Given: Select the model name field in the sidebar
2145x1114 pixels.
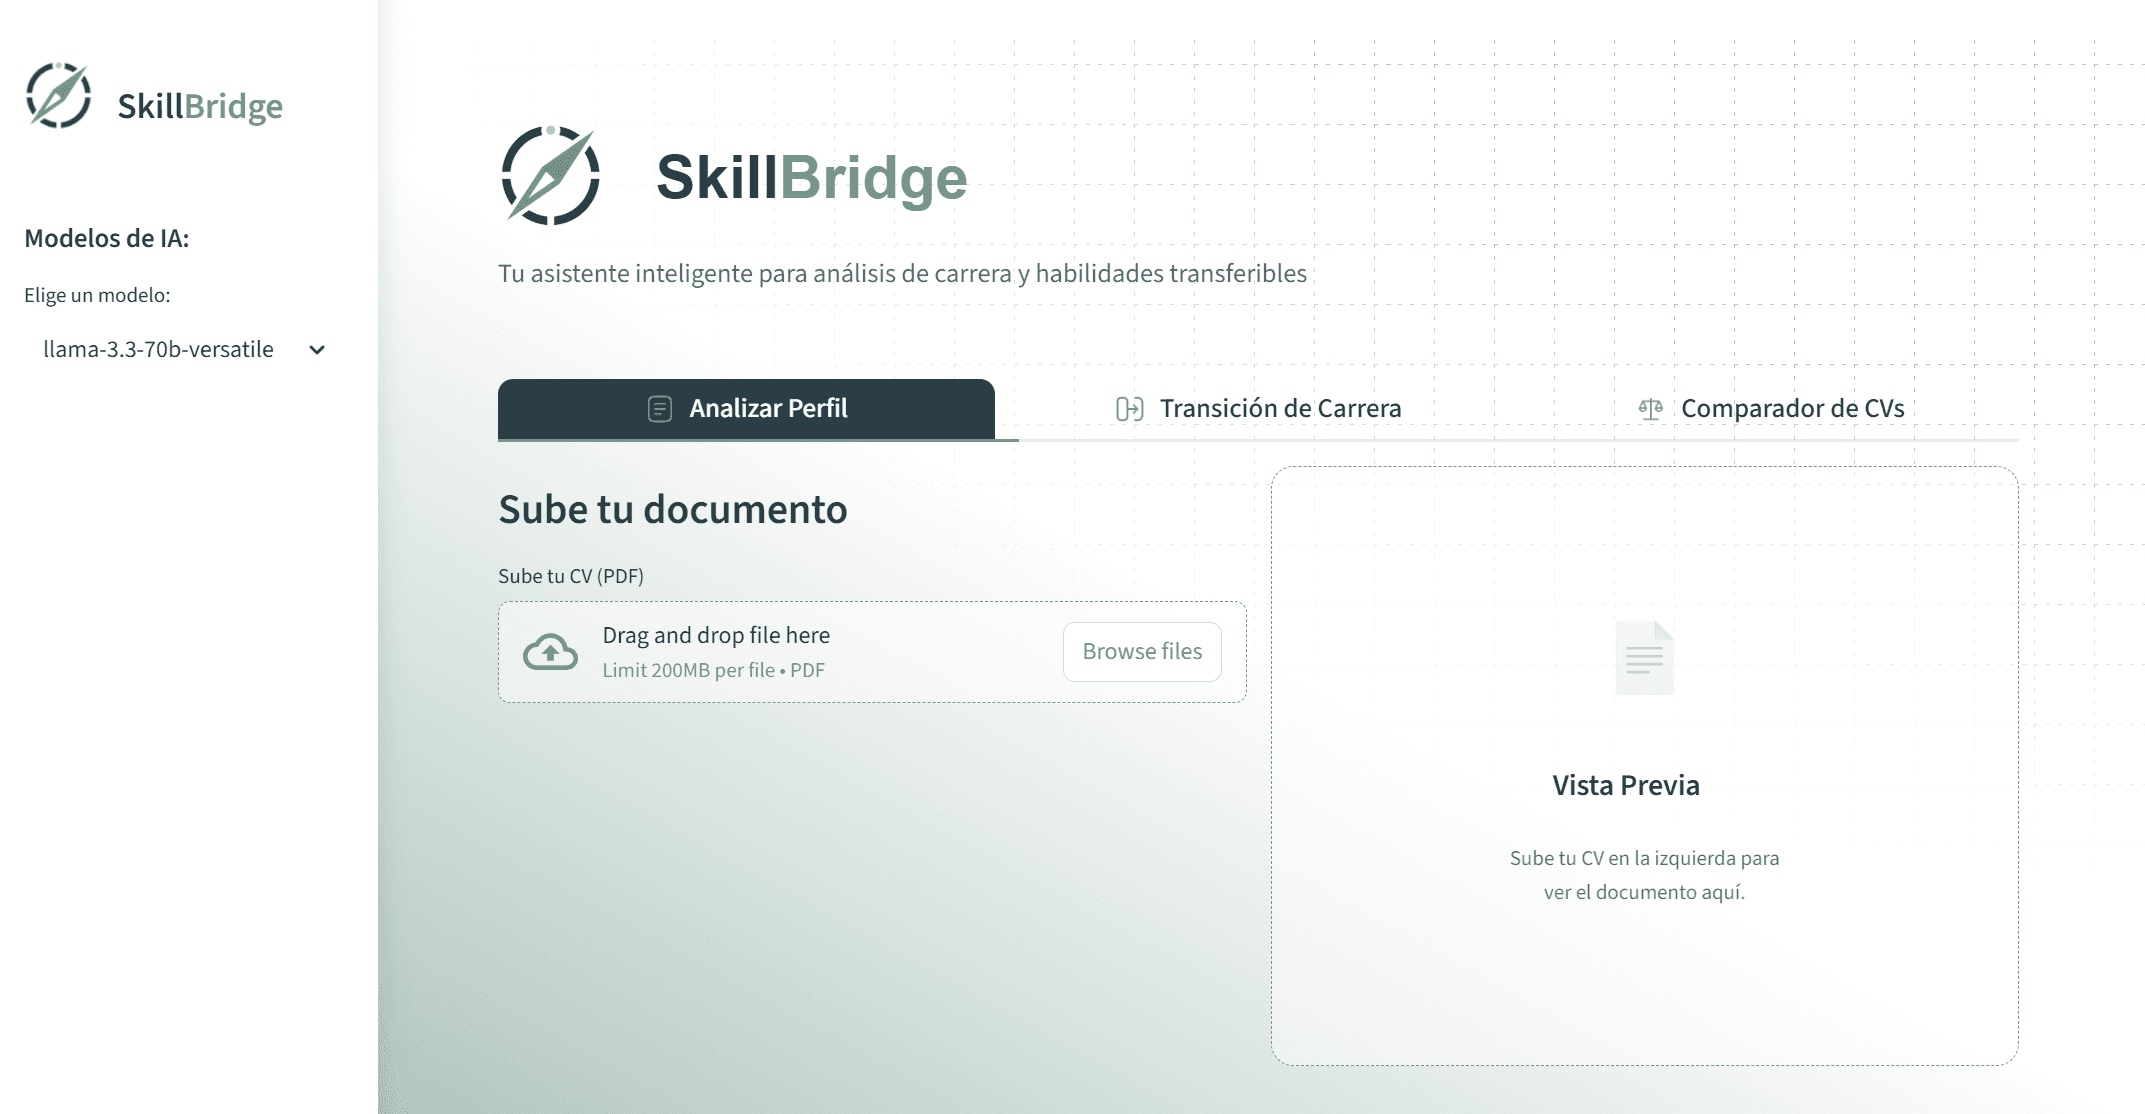Looking at the screenshot, I should [x=158, y=349].
